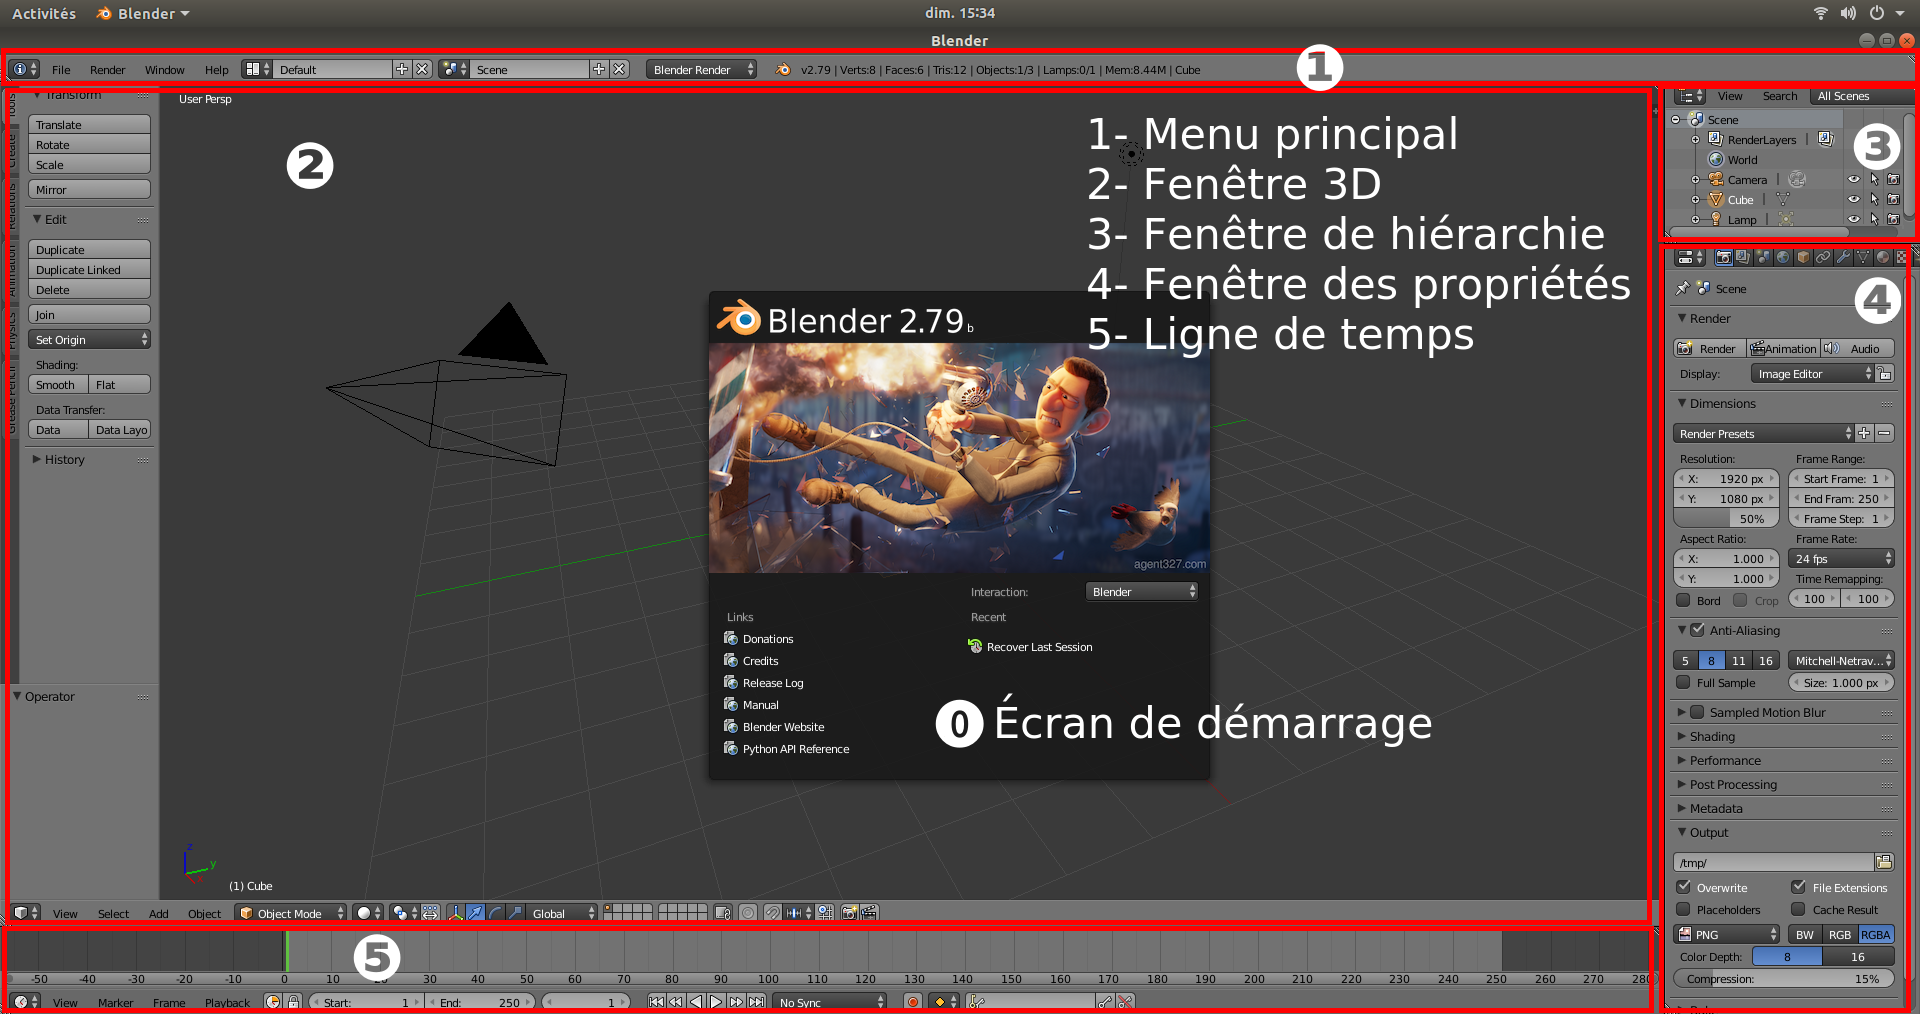Open the Render Layers properties tab icon
The width and height of the screenshot is (1920, 1014).
tap(1744, 257)
